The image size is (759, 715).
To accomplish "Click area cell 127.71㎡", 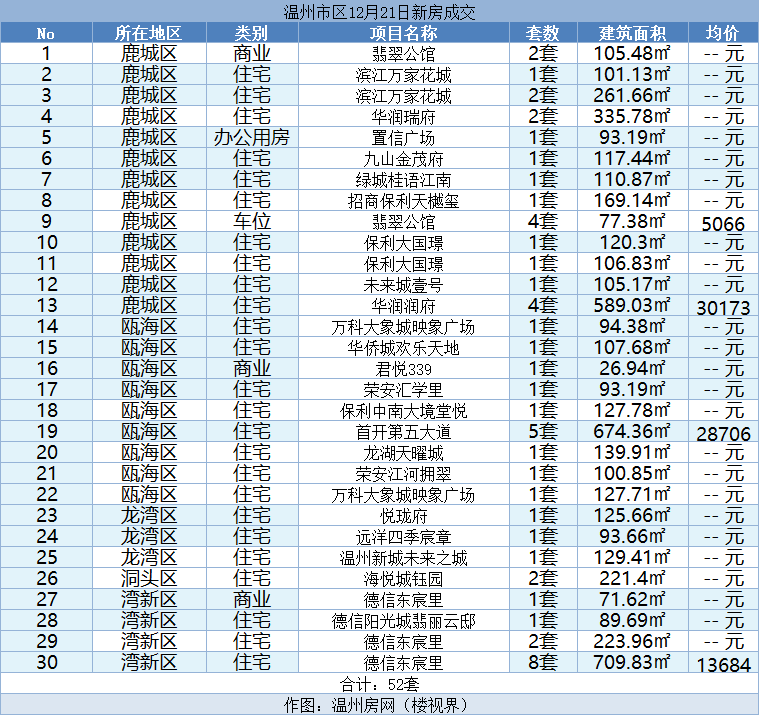I will coord(632,494).
